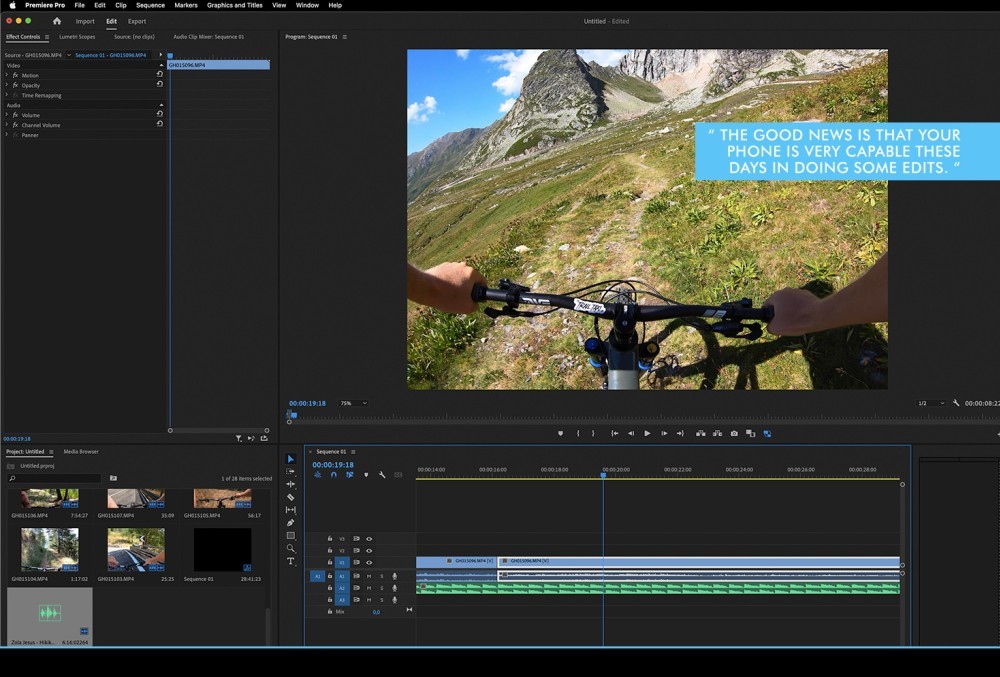
Task: Expand the Volume audio effect
Action: [7, 115]
